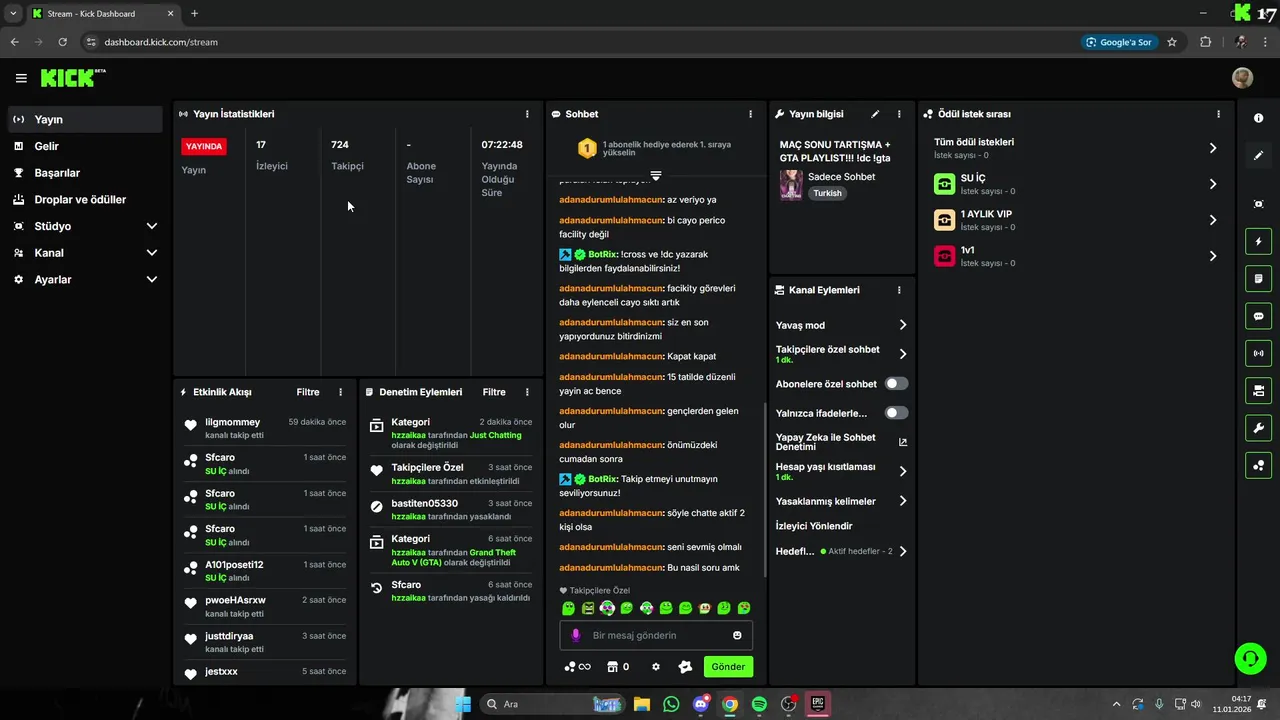Pick the first green emote in chat row
The width and height of the screenshot is (1280, 720).
tap(568, 608)
